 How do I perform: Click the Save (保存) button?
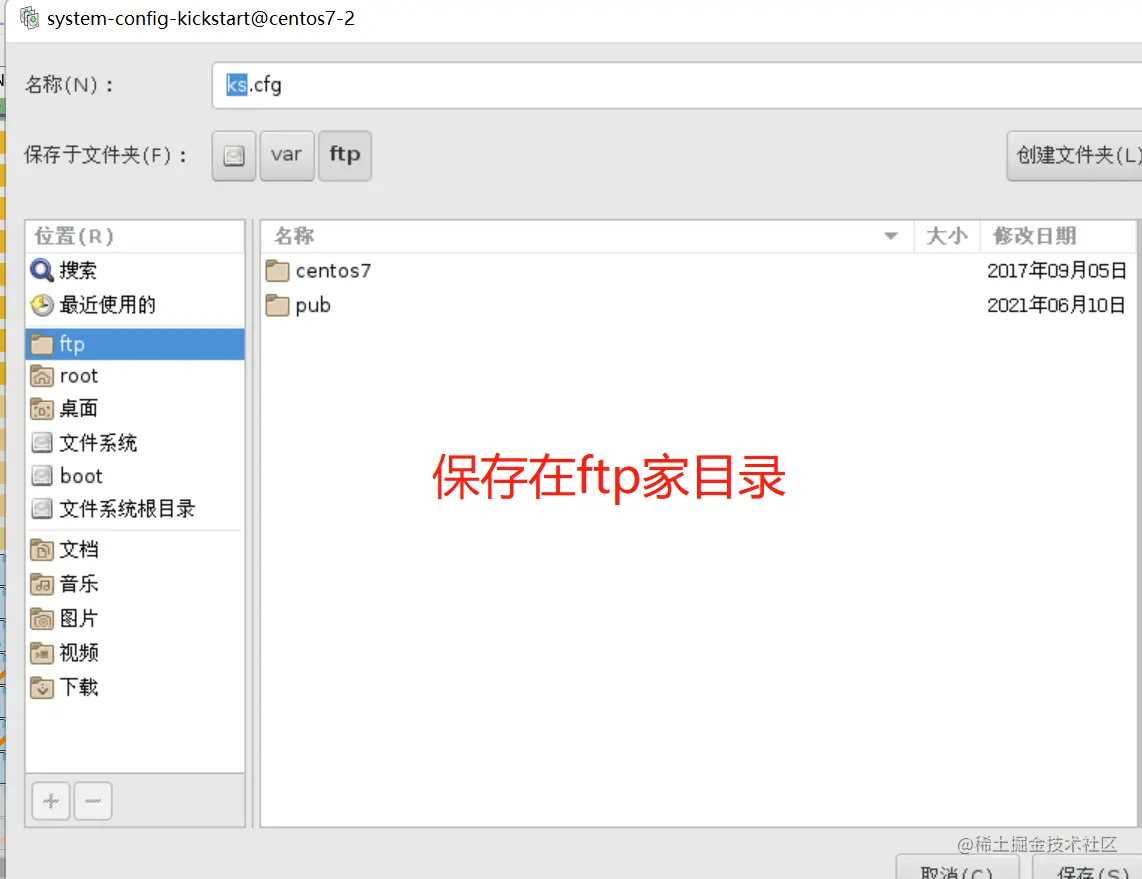click(x=1088, y=868)
